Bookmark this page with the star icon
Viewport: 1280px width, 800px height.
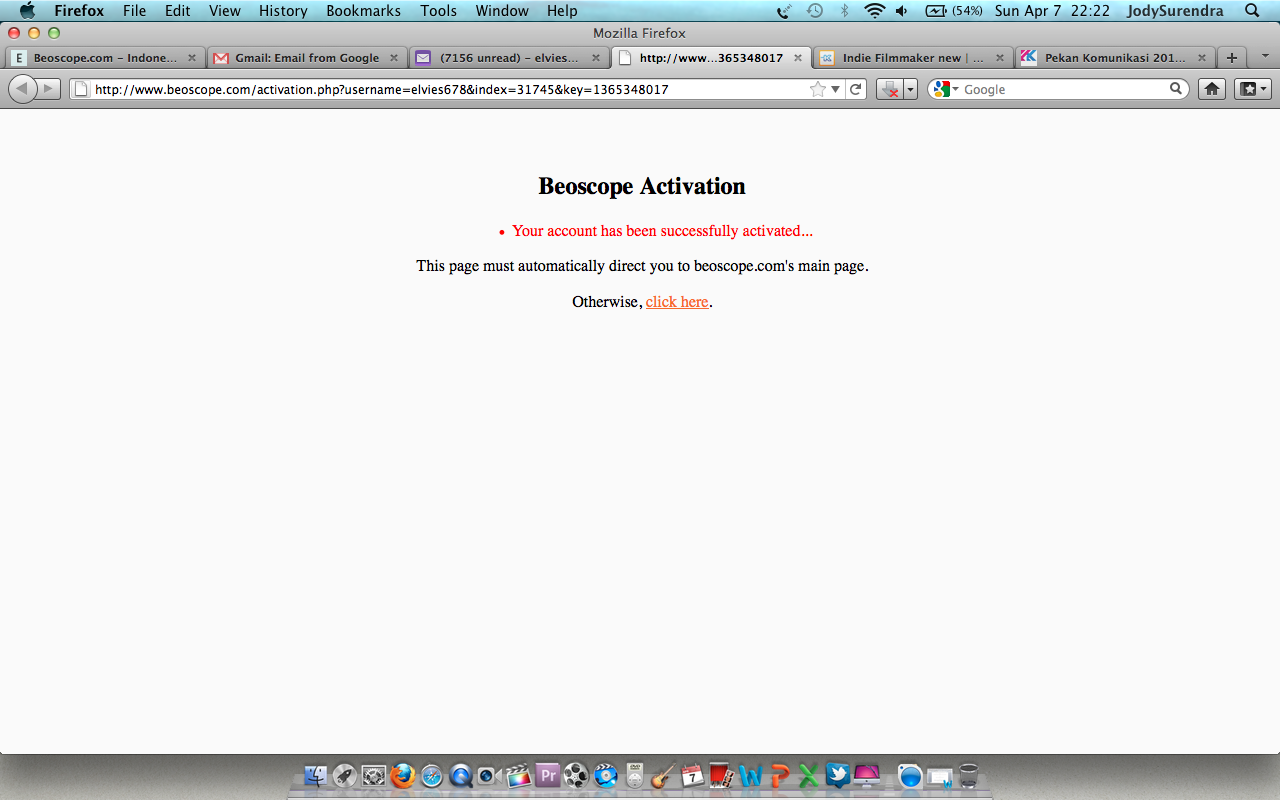coord(817,89)
